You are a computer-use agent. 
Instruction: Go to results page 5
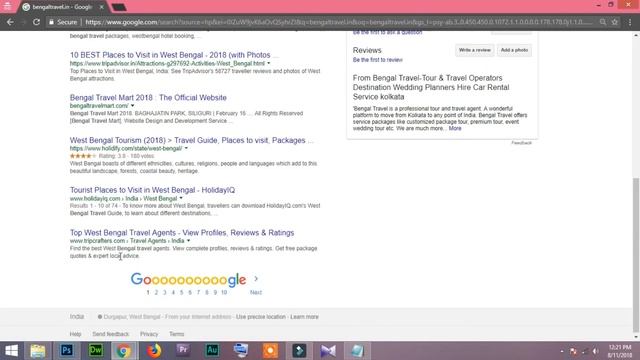click(x=182, y=292)
